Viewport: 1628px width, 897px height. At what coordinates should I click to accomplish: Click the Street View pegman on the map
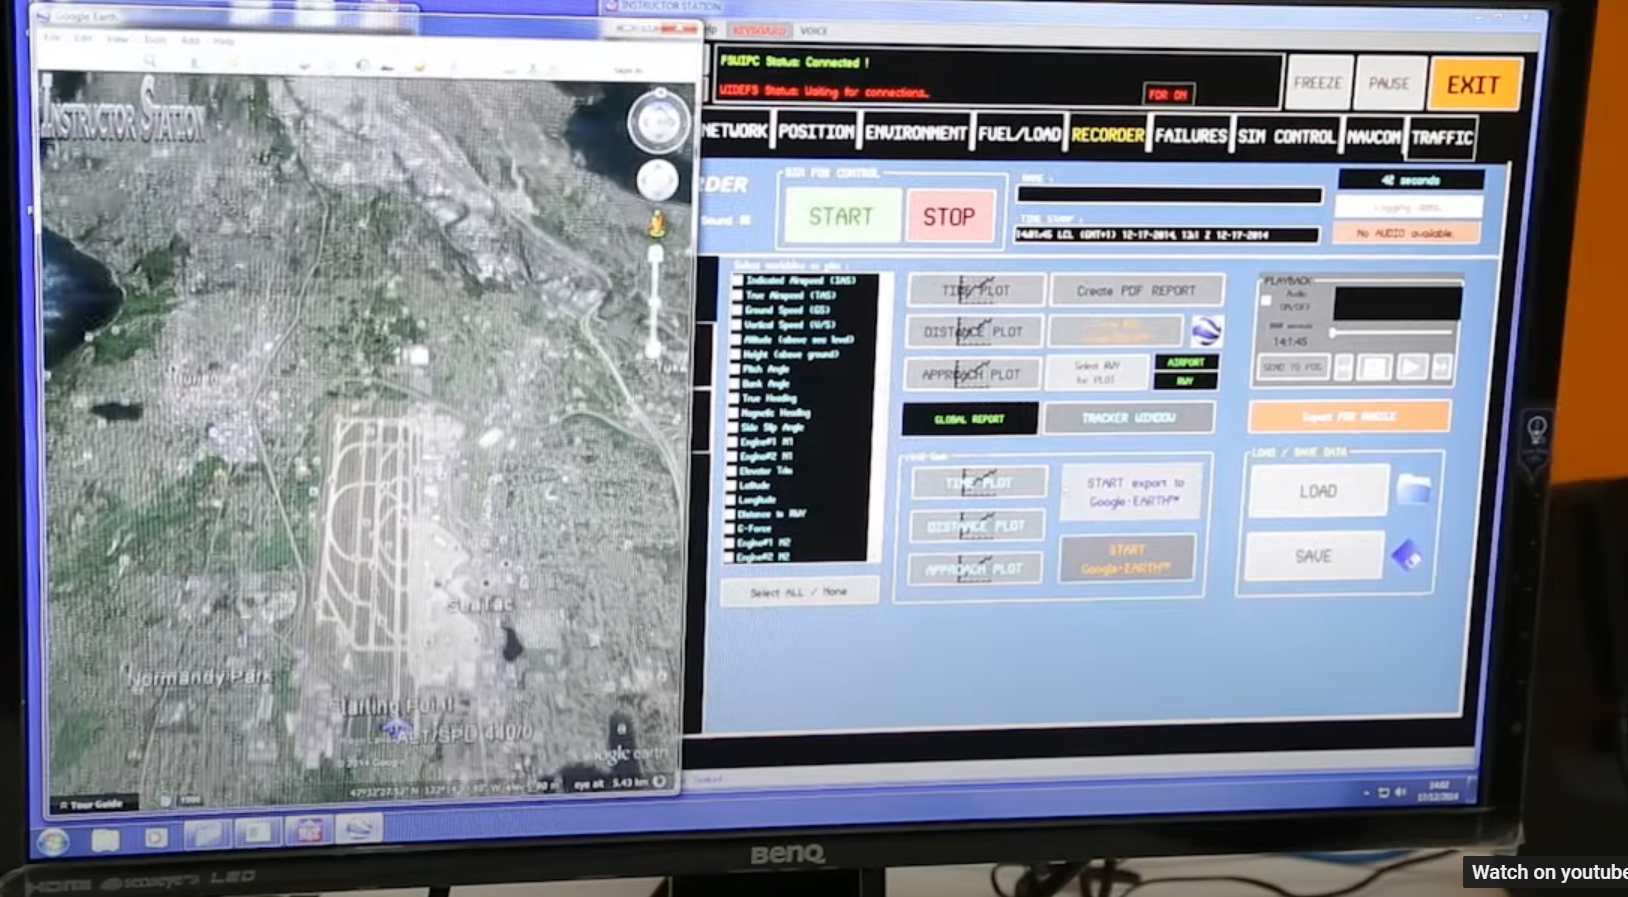click(x=657, y=225)
